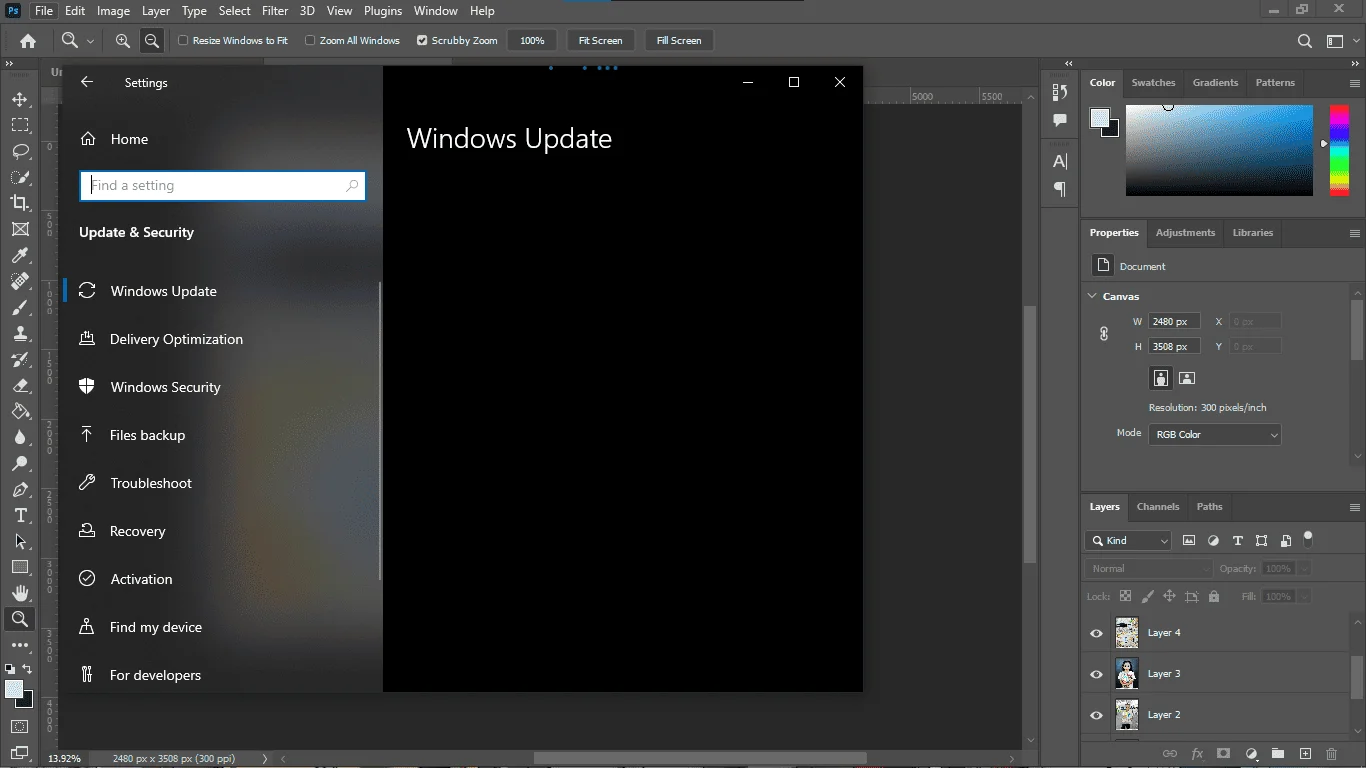Go to the Photoshop Home screen
Screen dimensions: 1366x768
click(28, 41)
